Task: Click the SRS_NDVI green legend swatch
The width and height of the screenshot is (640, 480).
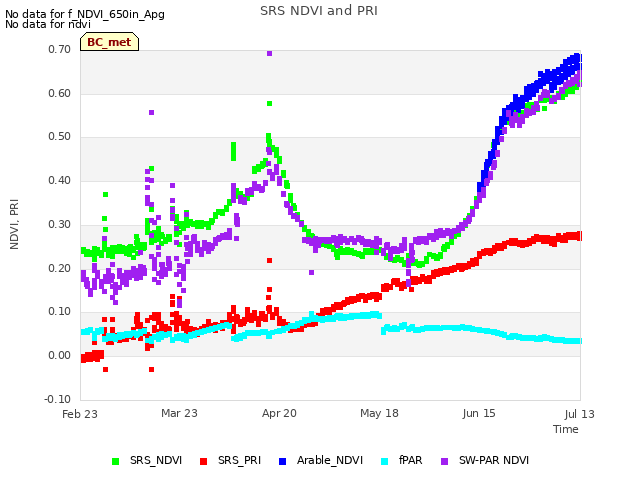Action: [x=116, y=461]
